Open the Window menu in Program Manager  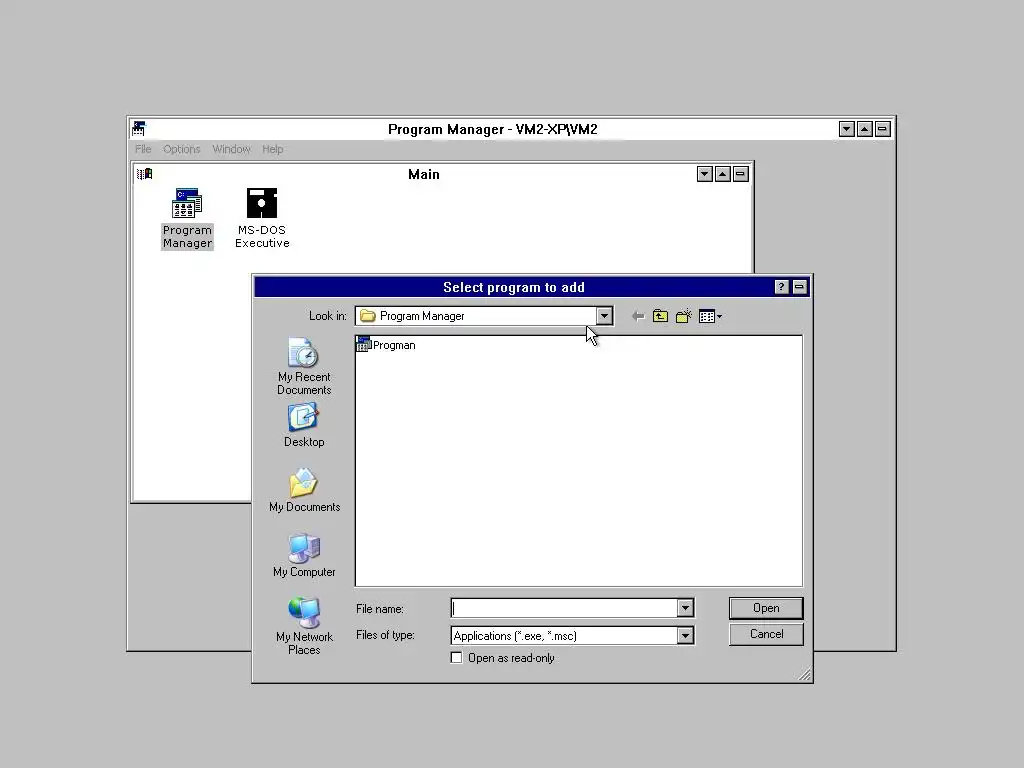tap(231, 149)
